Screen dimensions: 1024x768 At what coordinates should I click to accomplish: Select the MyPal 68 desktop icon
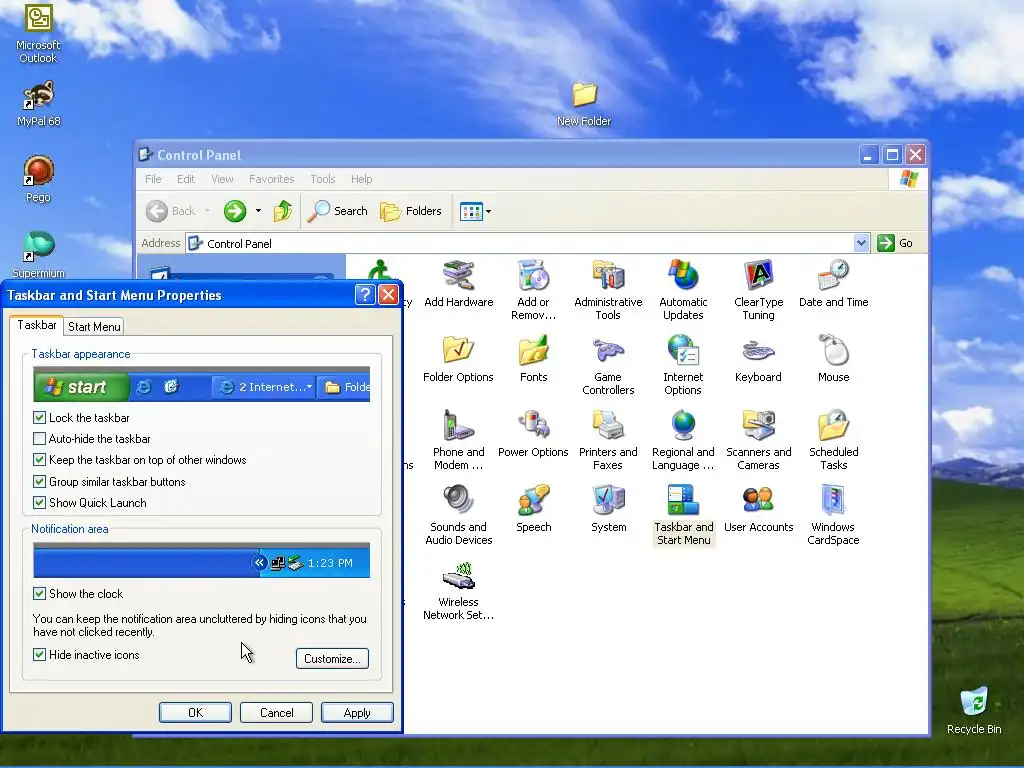(x=38, y=103)
